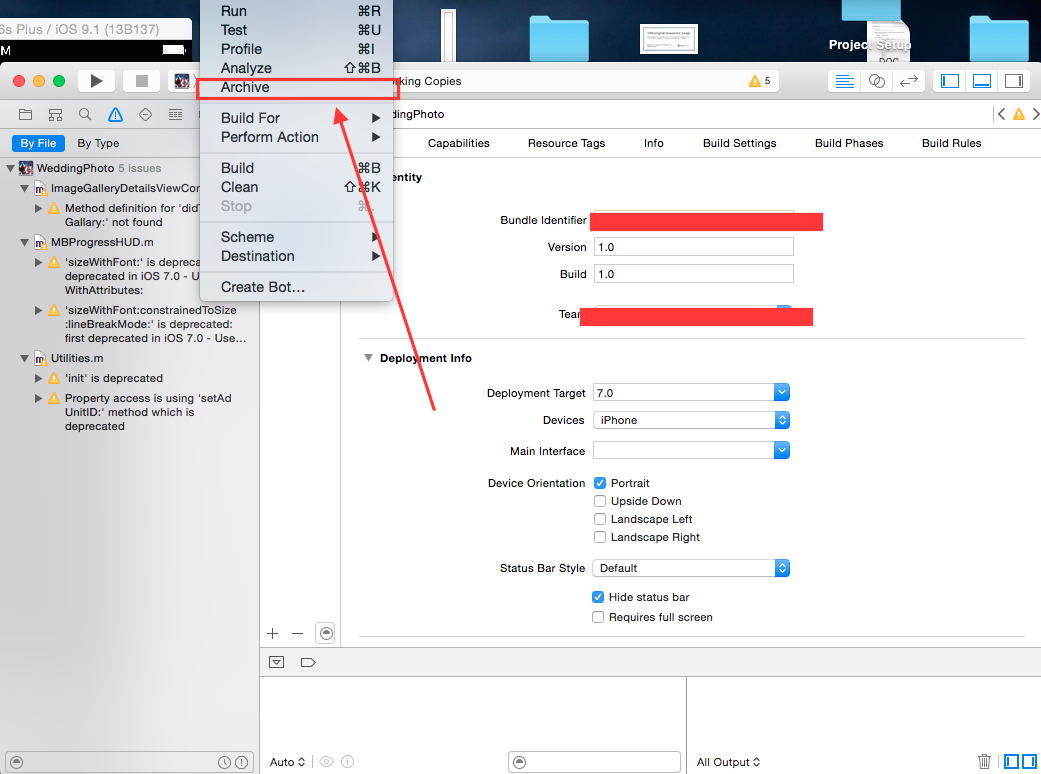
Task: Choose Clean from the Product menu
Action: tap(296, 187)
